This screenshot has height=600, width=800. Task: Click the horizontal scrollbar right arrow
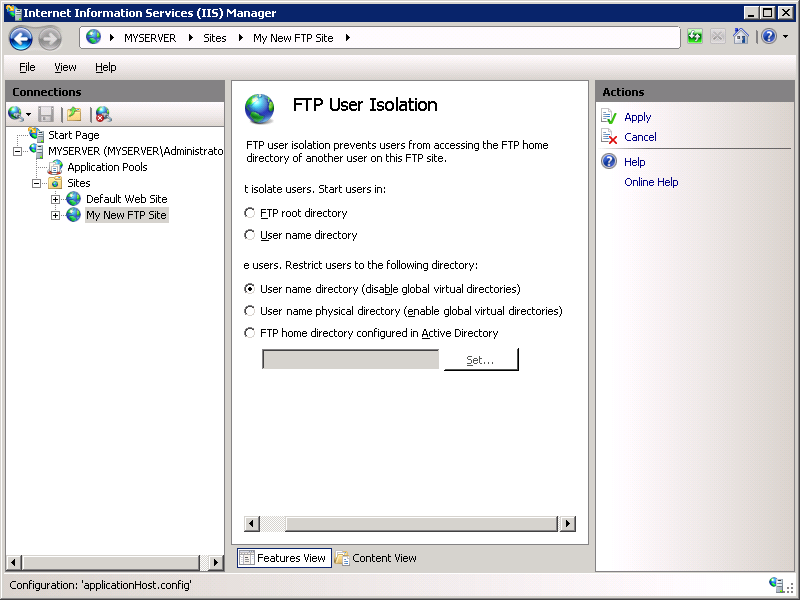567,523
